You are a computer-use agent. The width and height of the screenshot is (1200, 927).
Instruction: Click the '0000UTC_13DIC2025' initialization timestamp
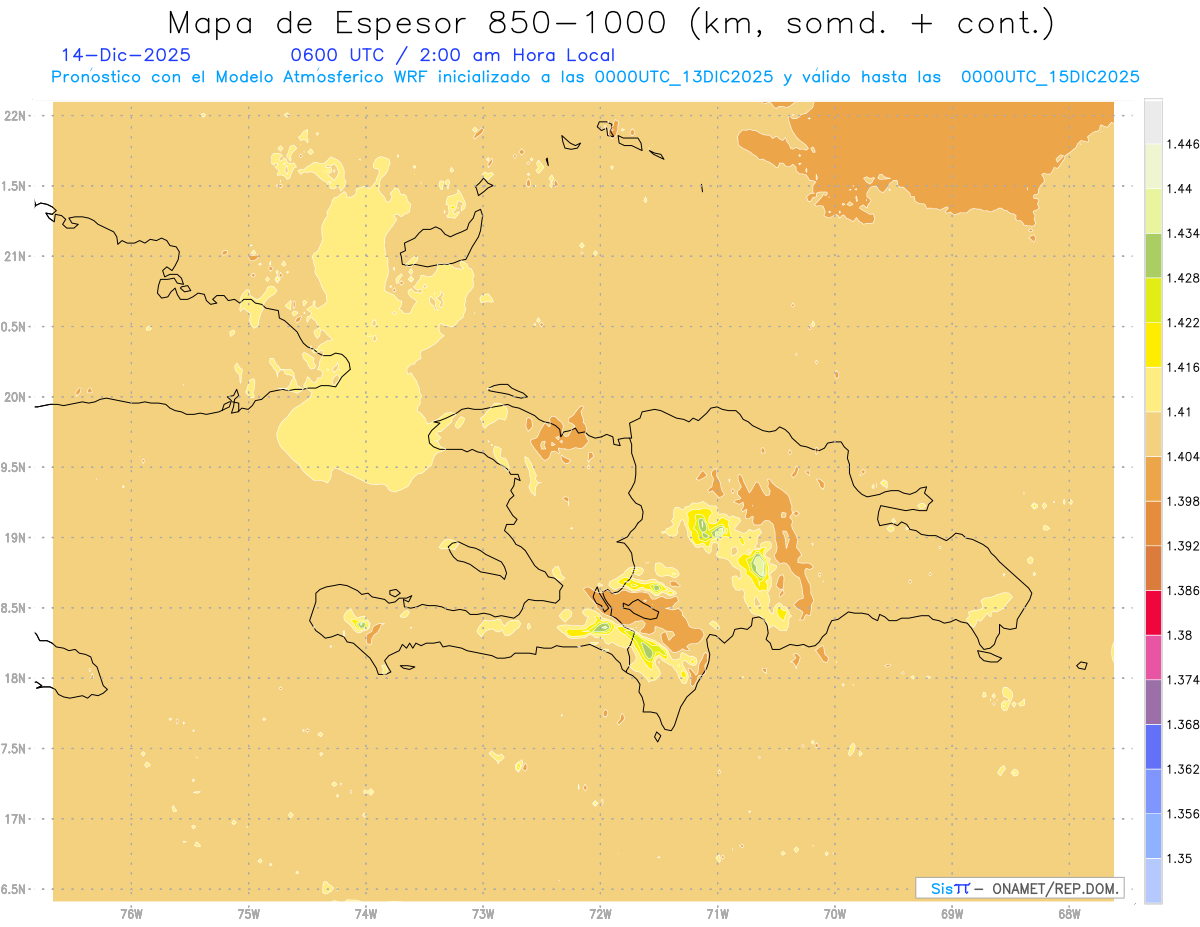pos(683,77)
